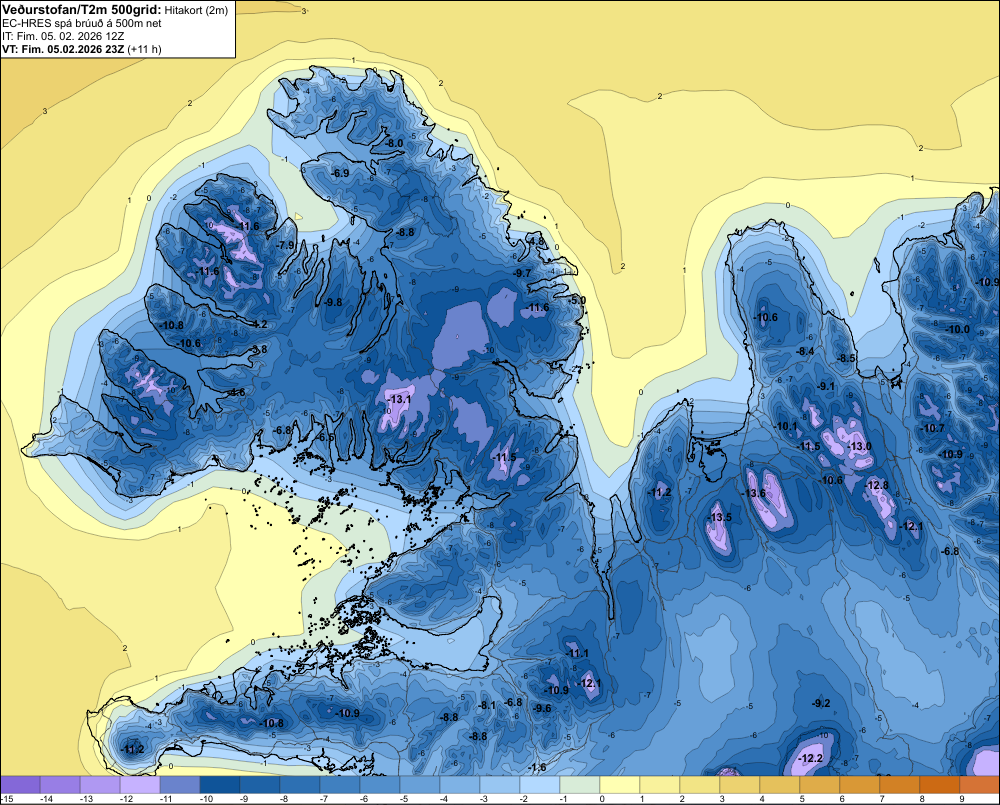Click the -9.1 temperature label

[826, 387]
